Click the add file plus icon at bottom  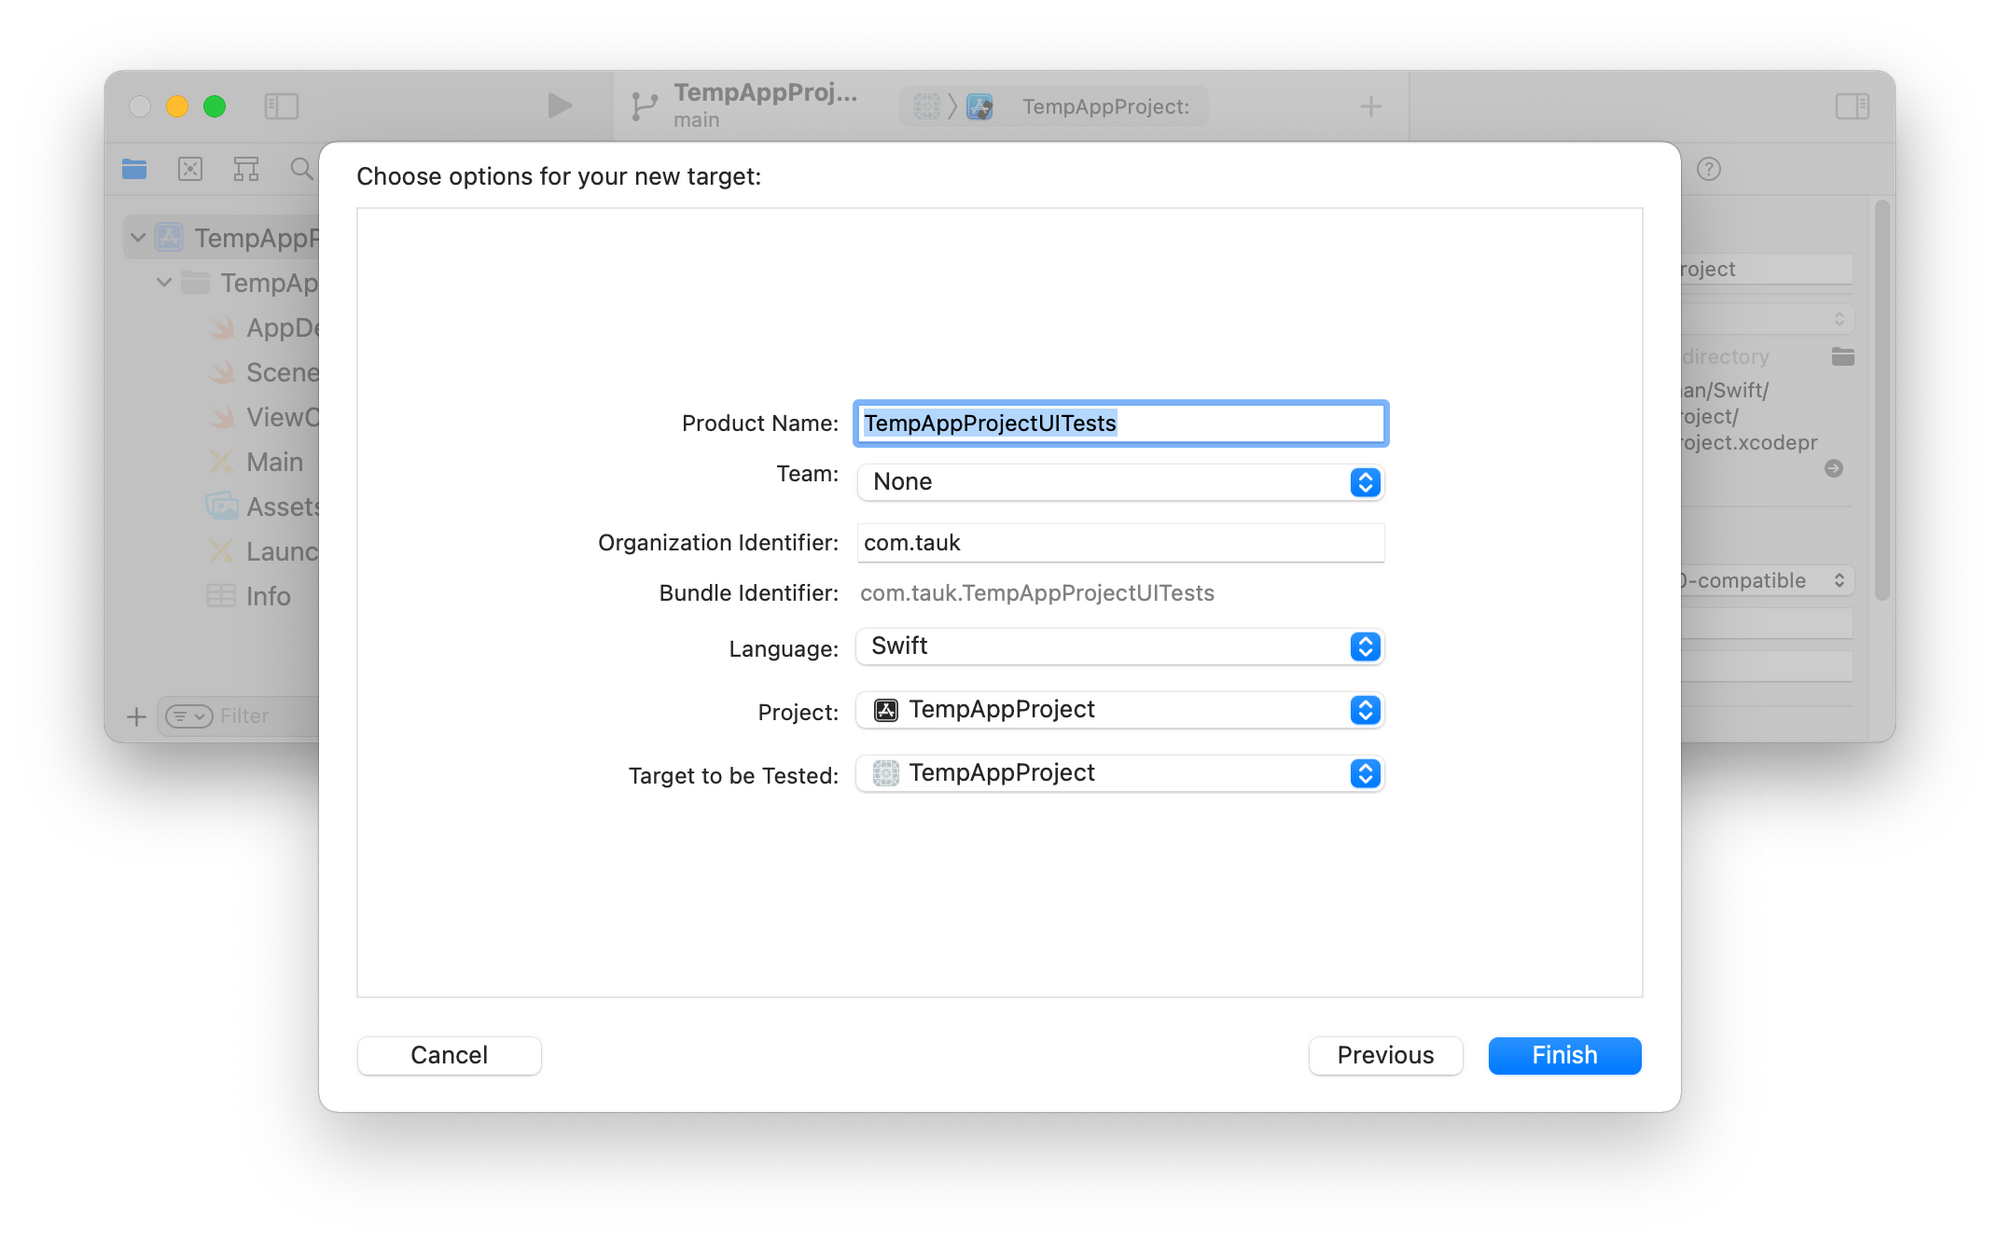pyautogui.click(x=137, y=716)
